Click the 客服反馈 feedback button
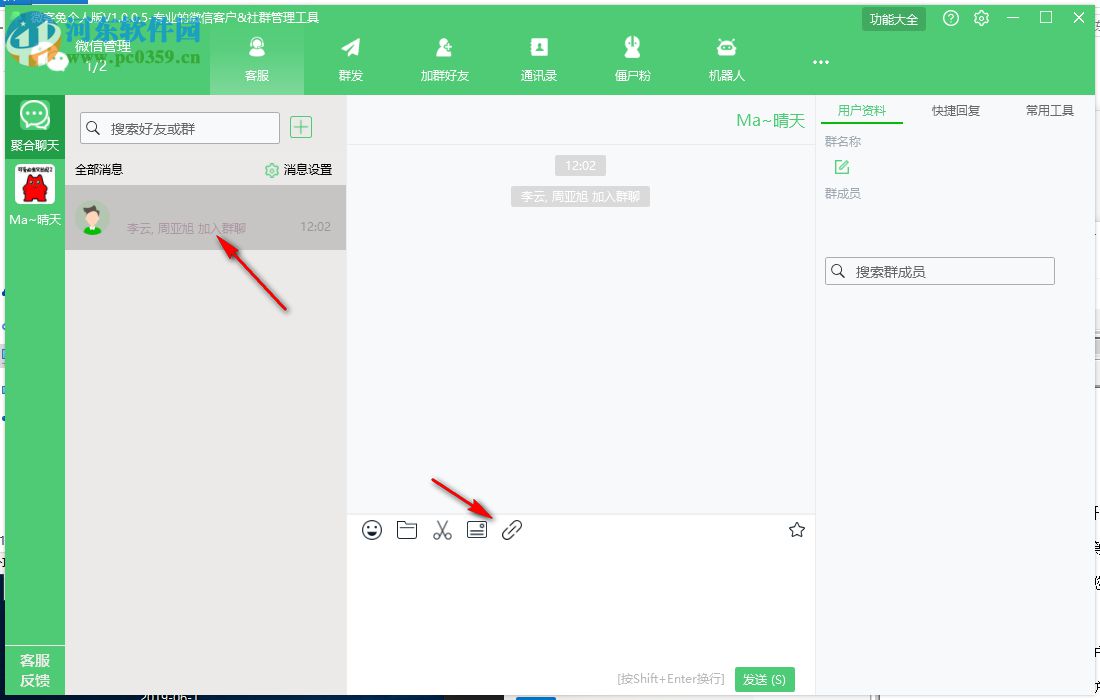Viewport: 1100px width, 700px height. point(34,670)
